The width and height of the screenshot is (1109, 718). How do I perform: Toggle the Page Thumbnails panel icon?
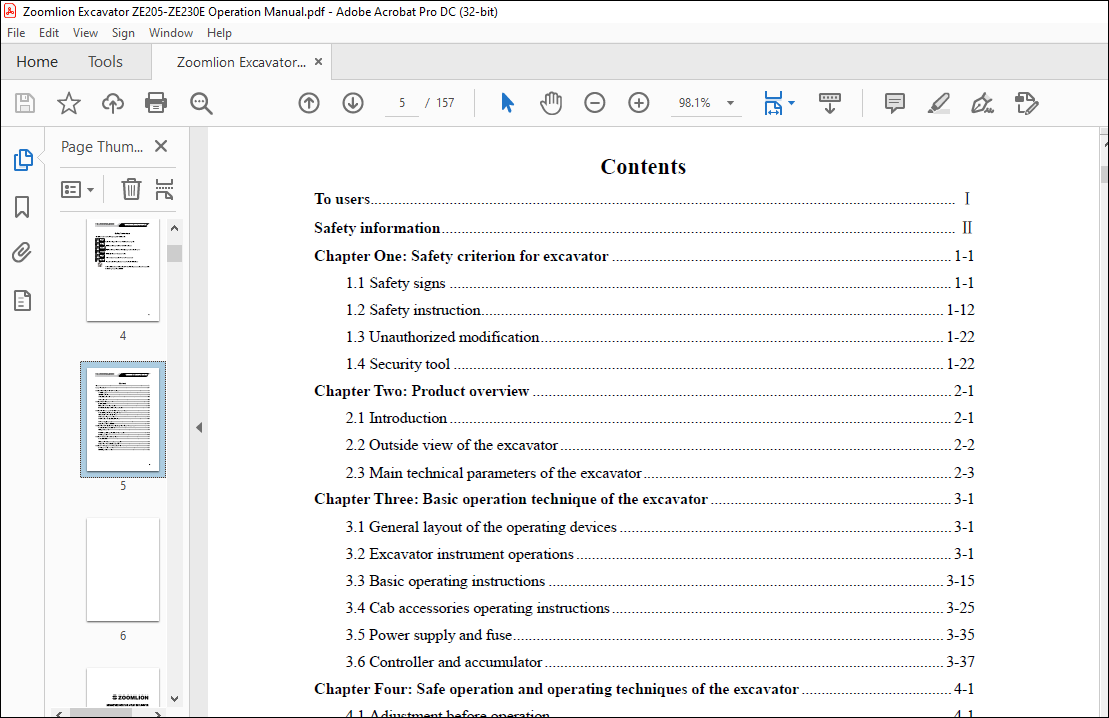pos(23,160)
